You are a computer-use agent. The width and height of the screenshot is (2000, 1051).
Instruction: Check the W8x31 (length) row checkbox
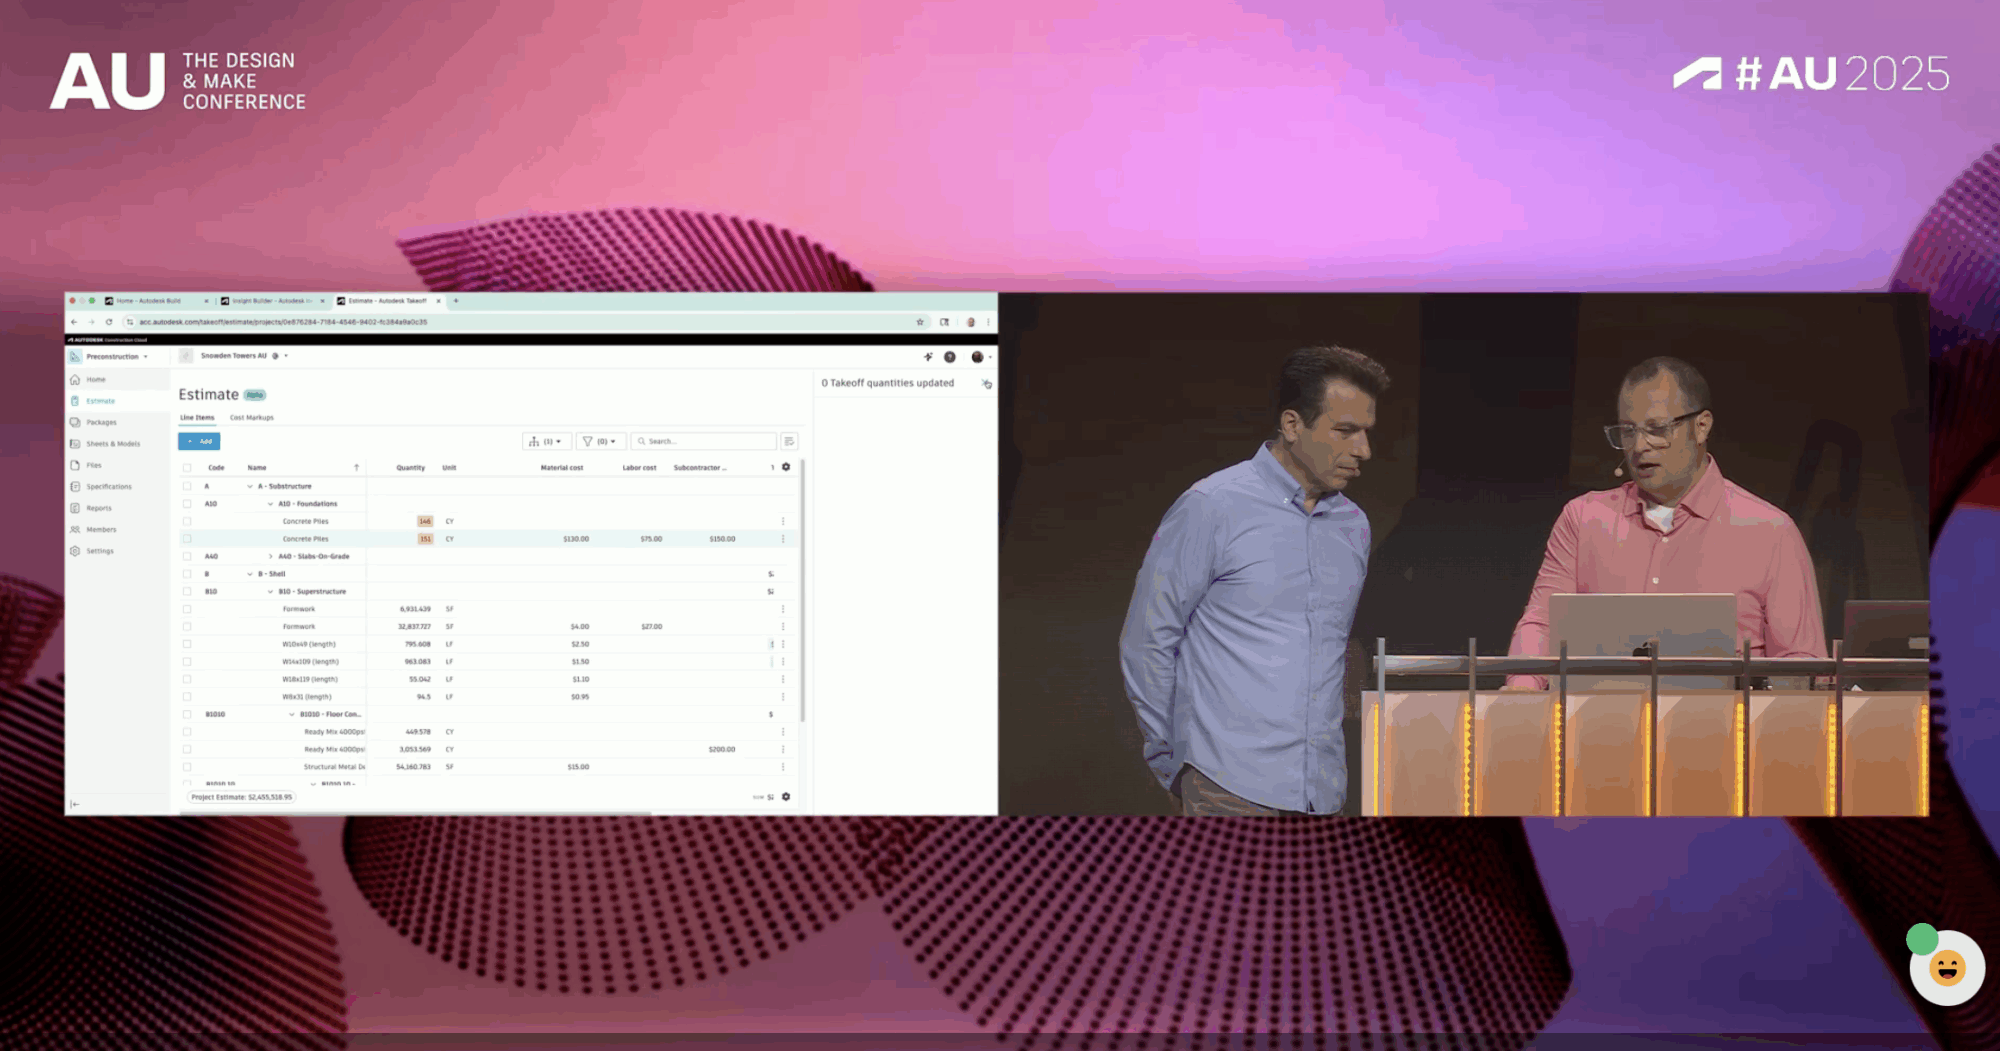tap(187, 697)
